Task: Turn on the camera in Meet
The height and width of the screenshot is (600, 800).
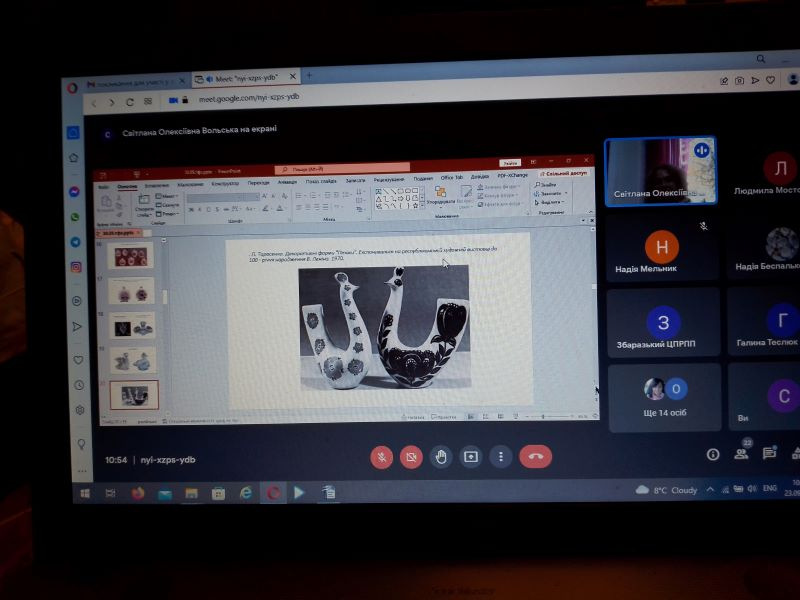Action: click(x=411, y=457)
